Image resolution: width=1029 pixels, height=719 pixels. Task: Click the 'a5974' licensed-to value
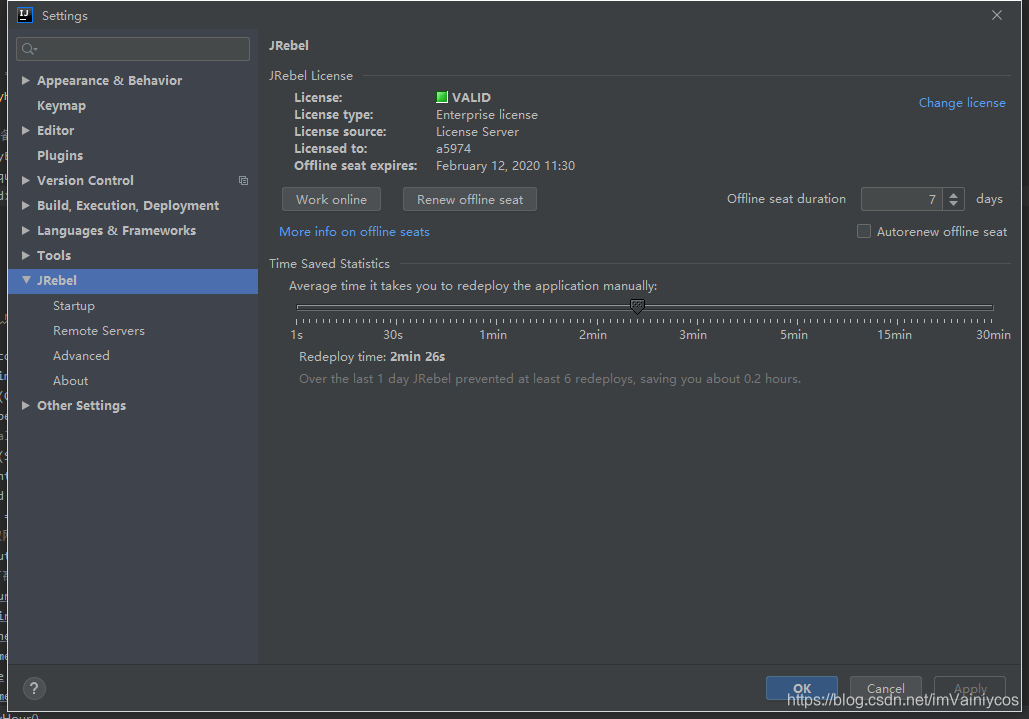tap(453, 149)
